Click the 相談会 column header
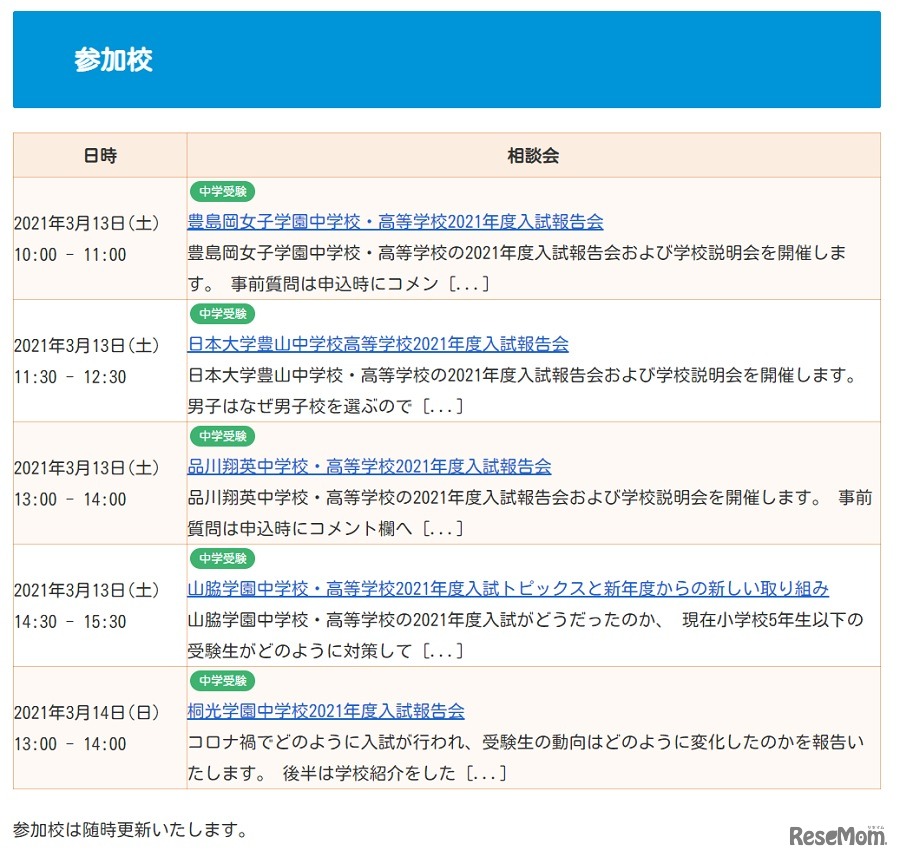The image size is (900, 859). coord(533,156)
